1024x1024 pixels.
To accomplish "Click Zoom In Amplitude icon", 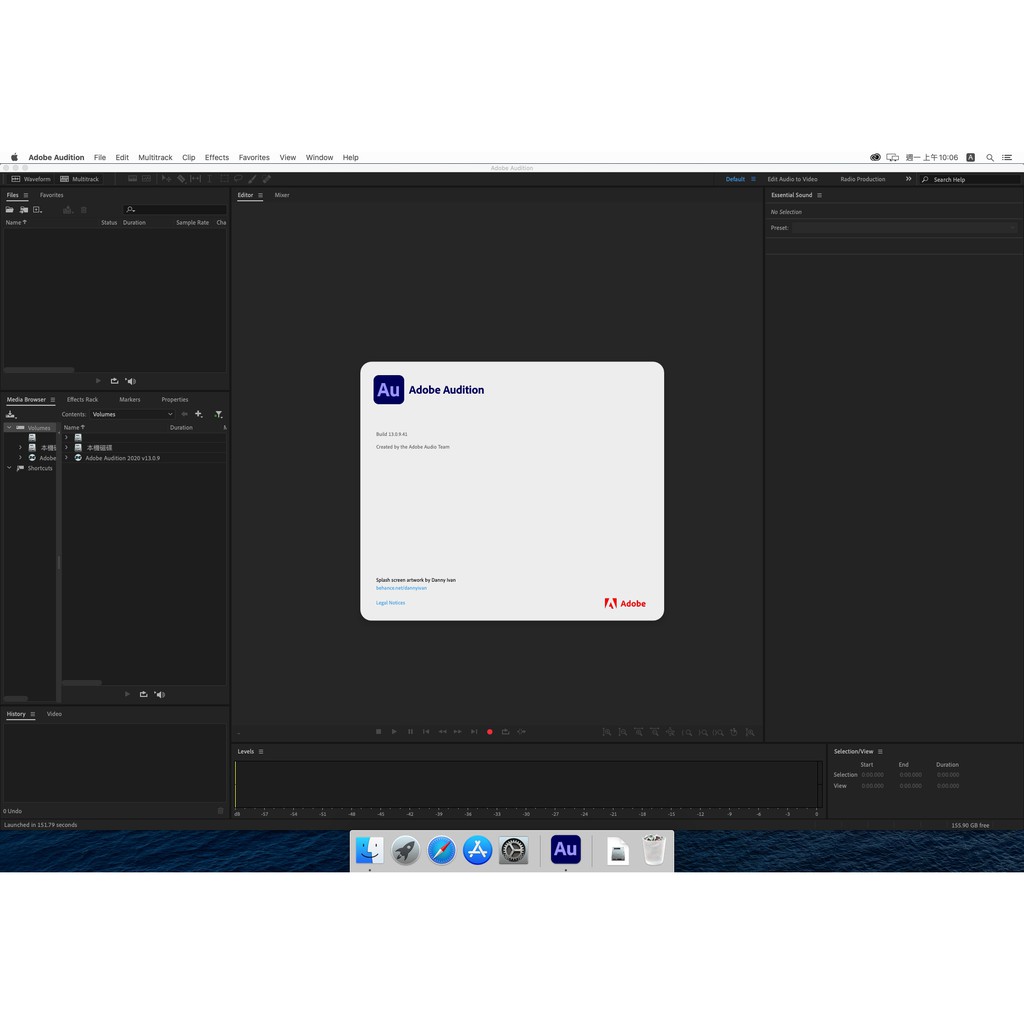I will pyautogui.click(x=607, y=733).
